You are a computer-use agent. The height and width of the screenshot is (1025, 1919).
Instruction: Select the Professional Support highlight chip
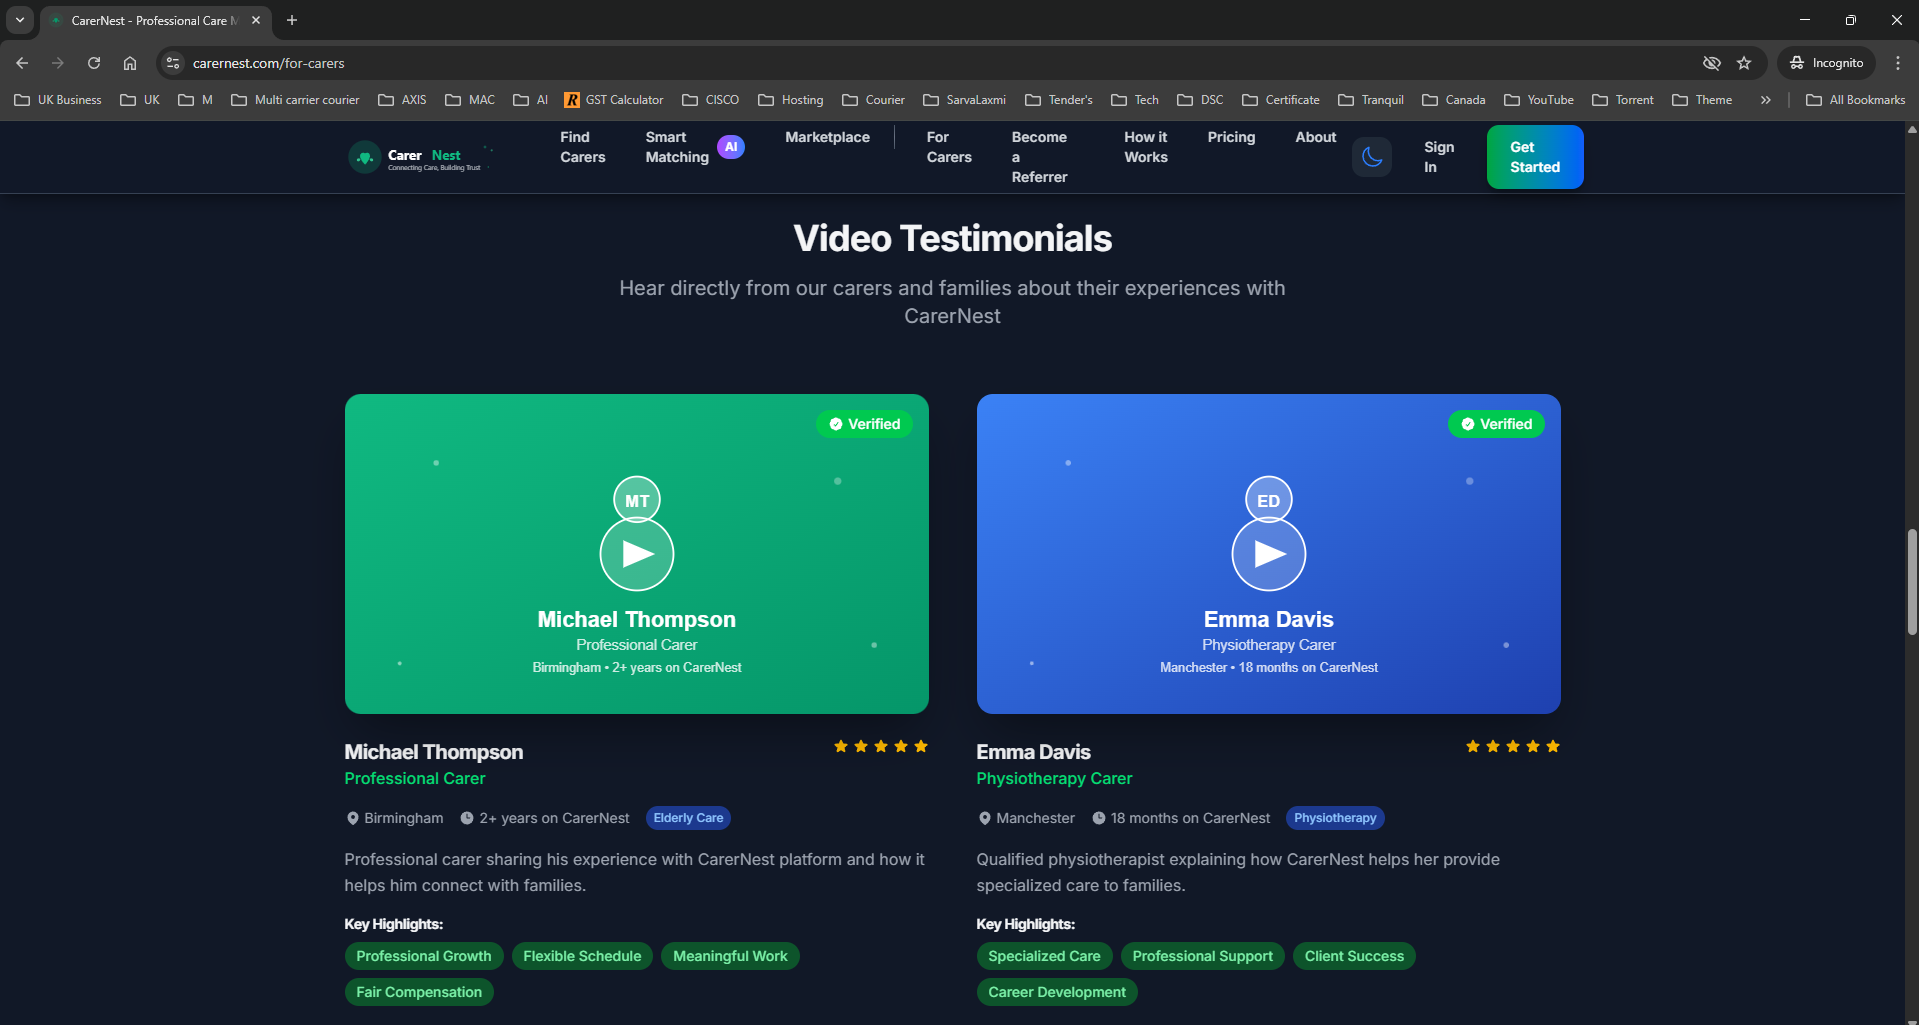[1203, 956]
